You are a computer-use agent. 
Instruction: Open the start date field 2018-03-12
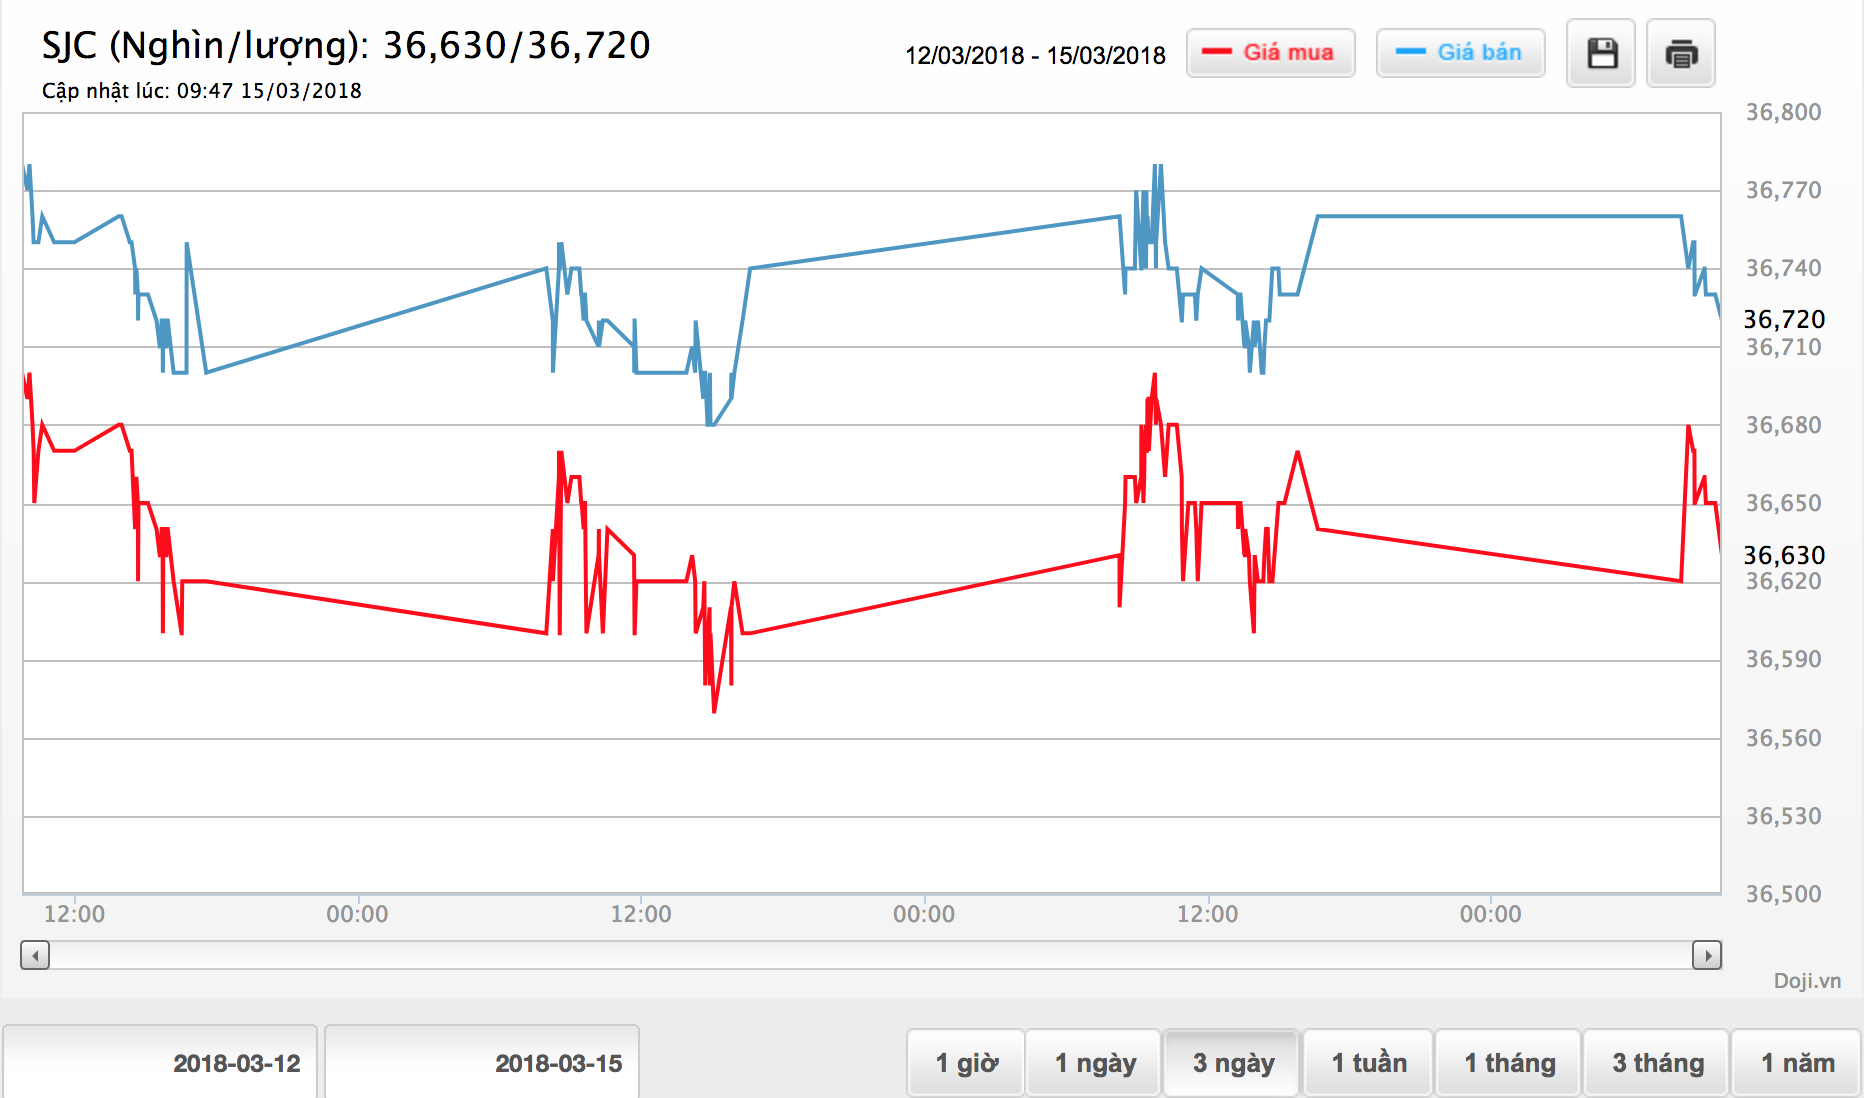pos(160,1062)
